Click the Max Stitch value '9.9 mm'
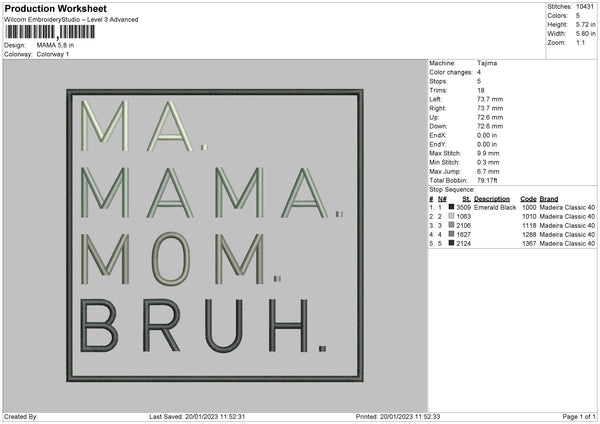Viewport: 600px width, 424px height. [488, 153]
